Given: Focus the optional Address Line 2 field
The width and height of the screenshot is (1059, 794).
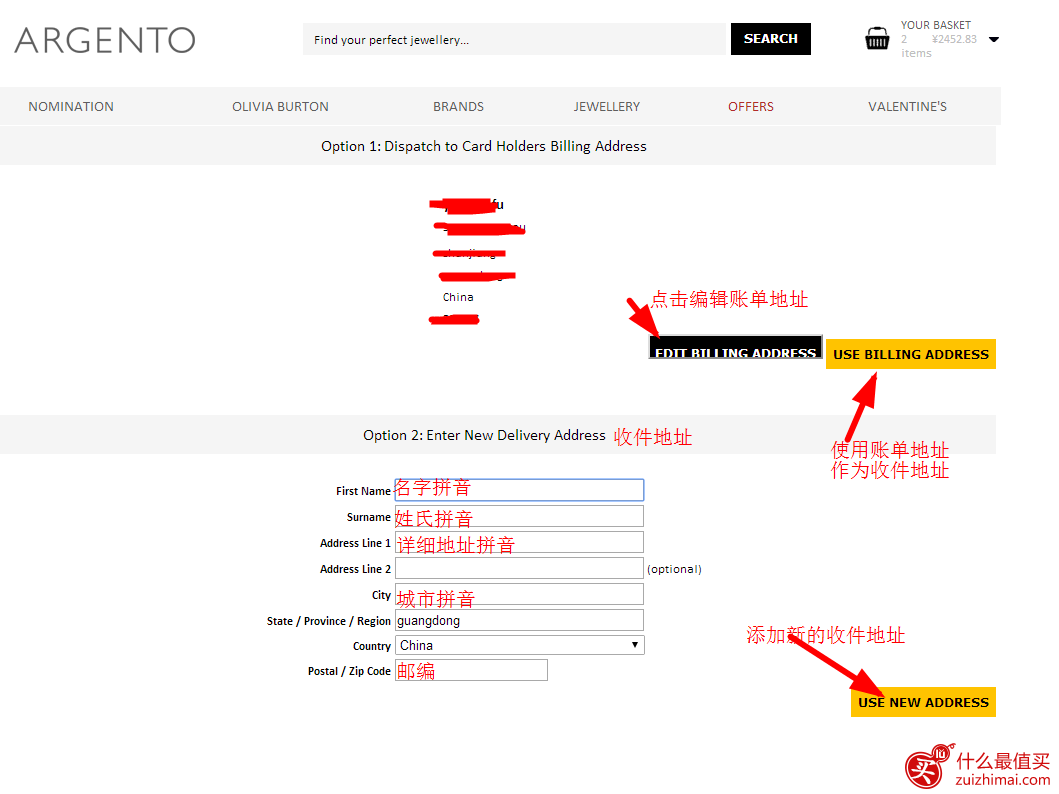Looking at the screenshot, I should coord(519,568).
